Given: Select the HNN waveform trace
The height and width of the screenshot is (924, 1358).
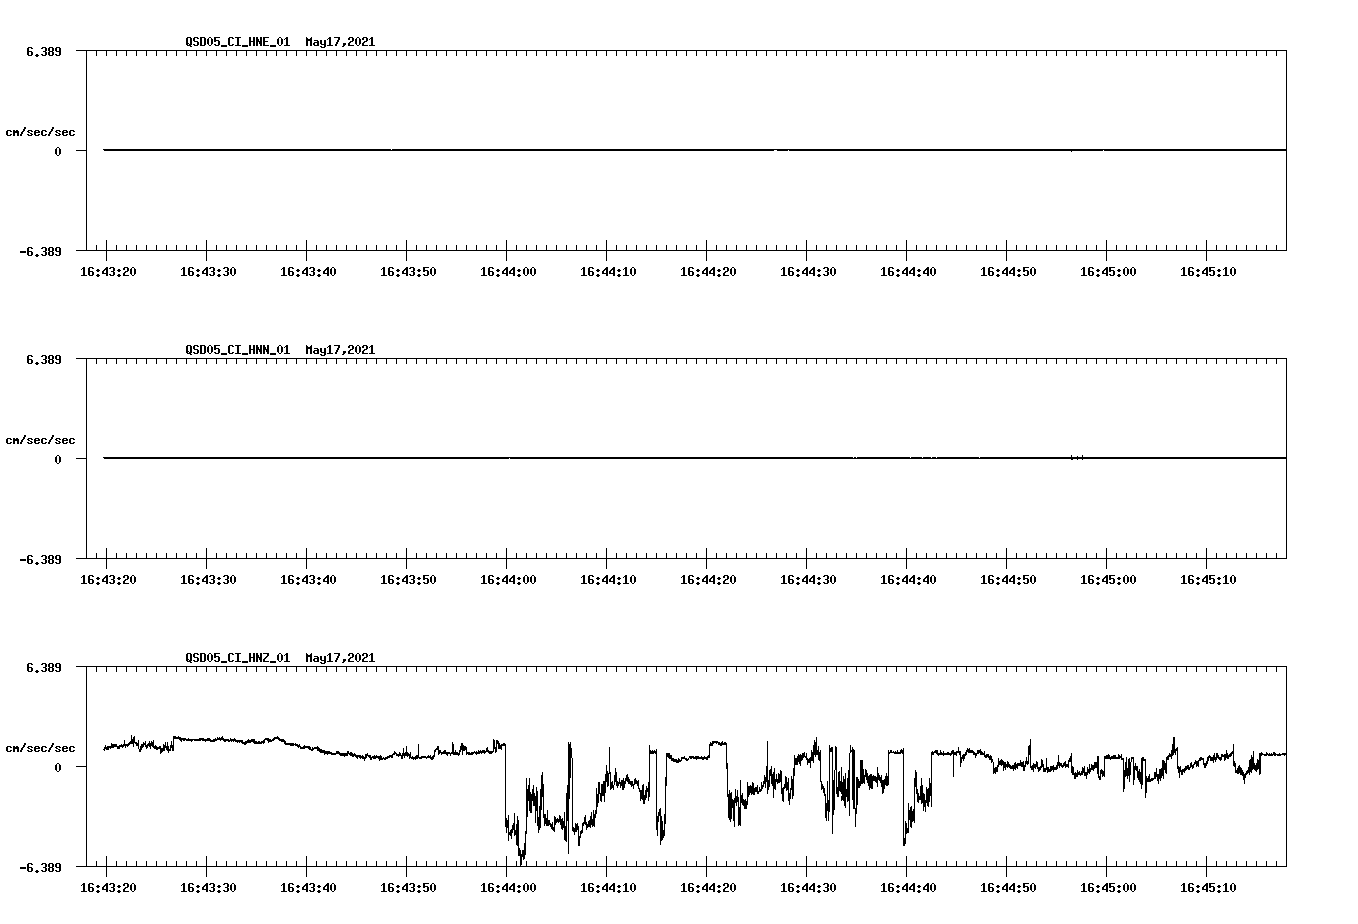Looking at the screenshot, I should pyautogui.click(x=600, y=458).
